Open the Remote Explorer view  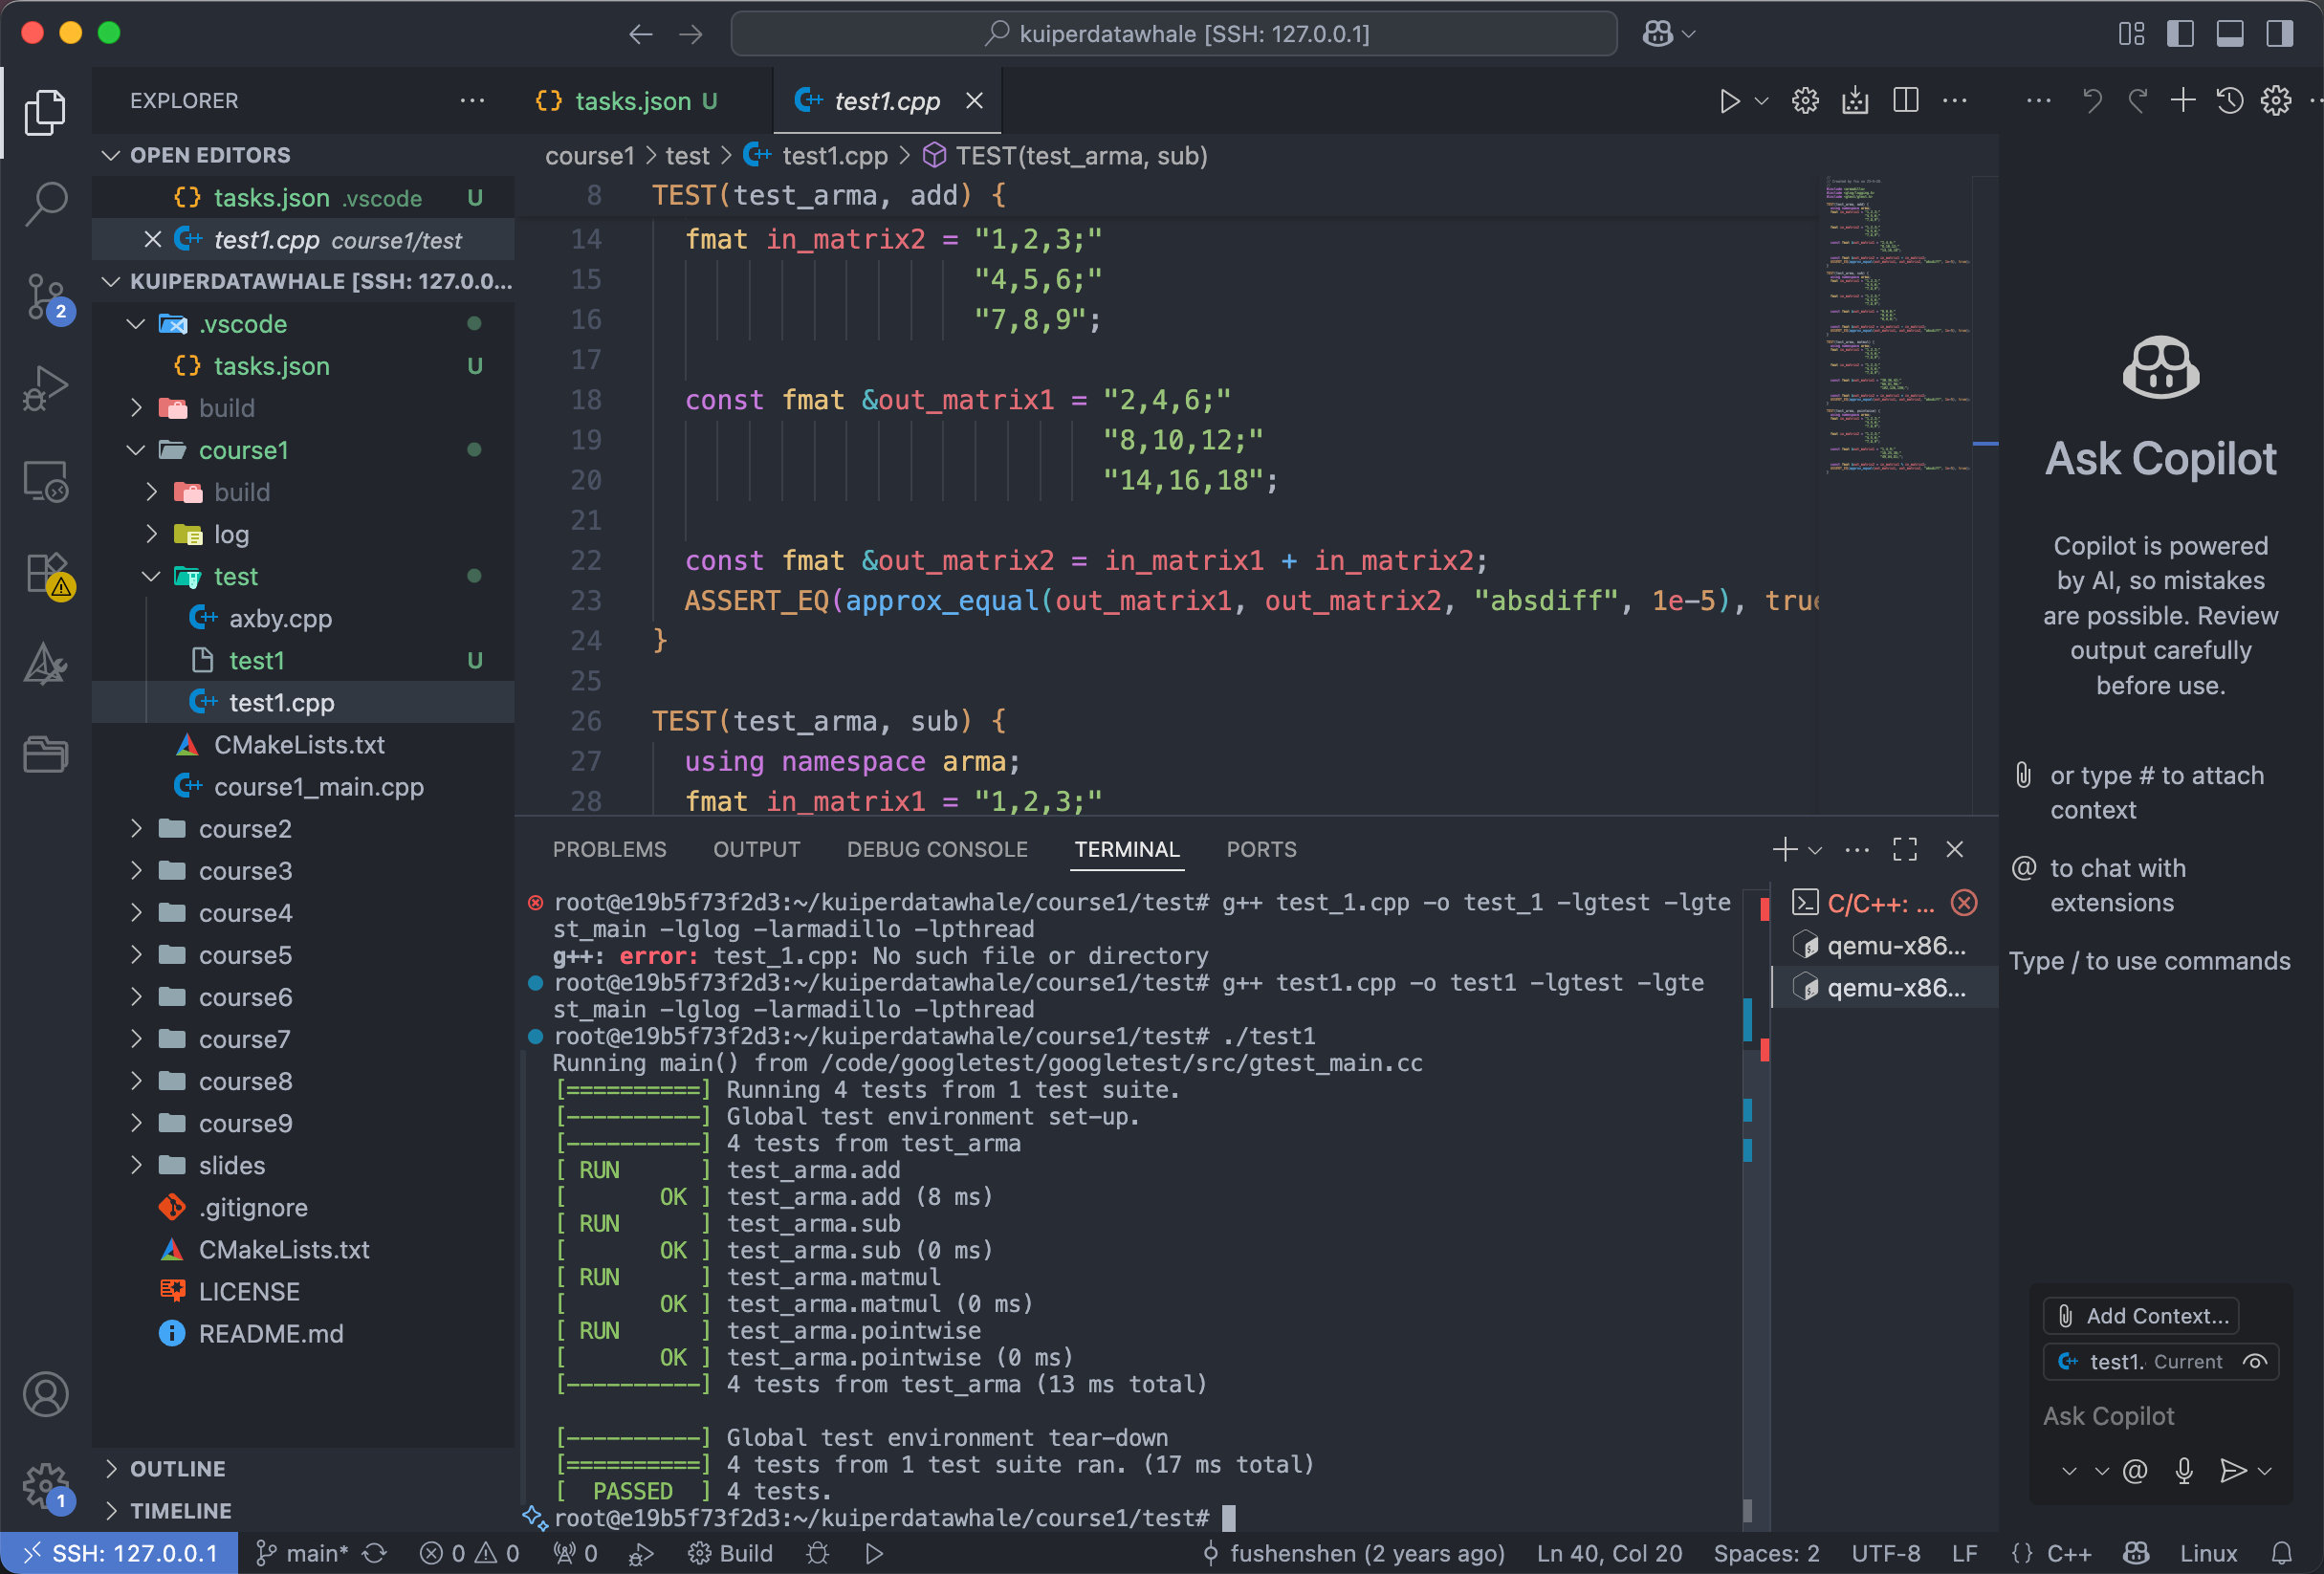46,482
